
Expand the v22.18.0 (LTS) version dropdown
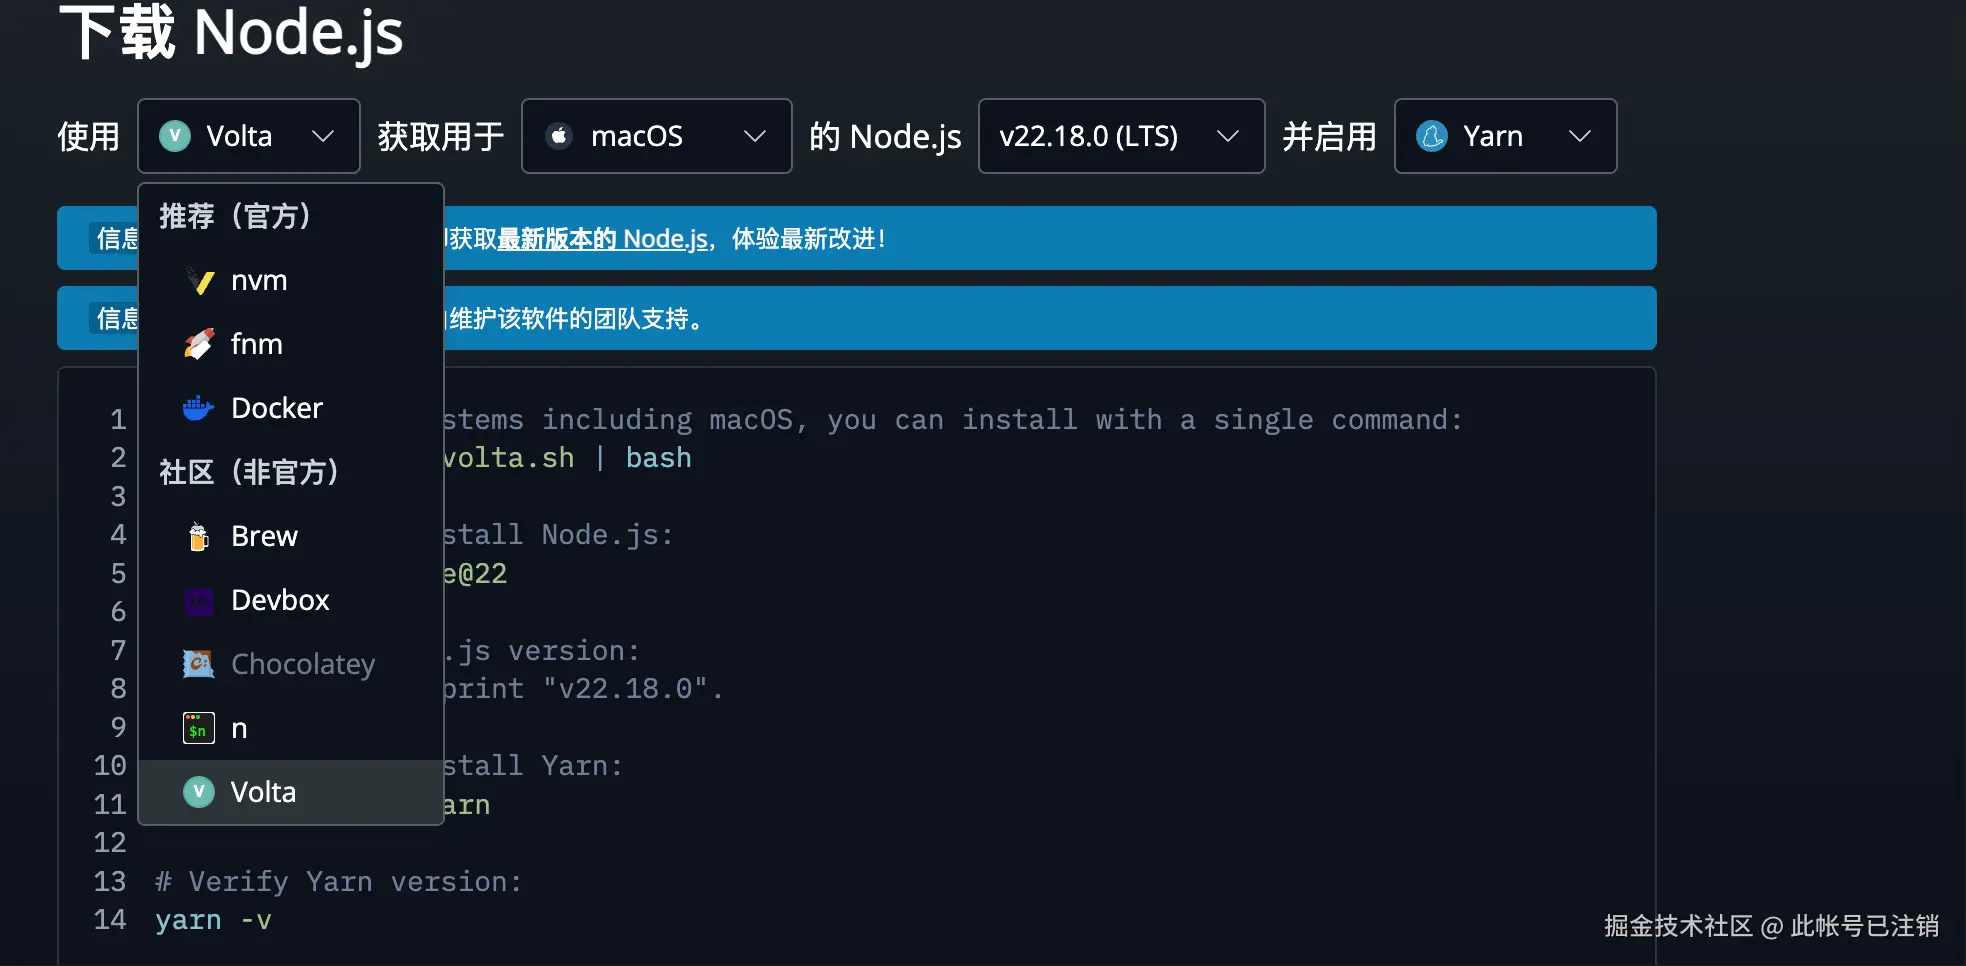tap(1120, 136)
